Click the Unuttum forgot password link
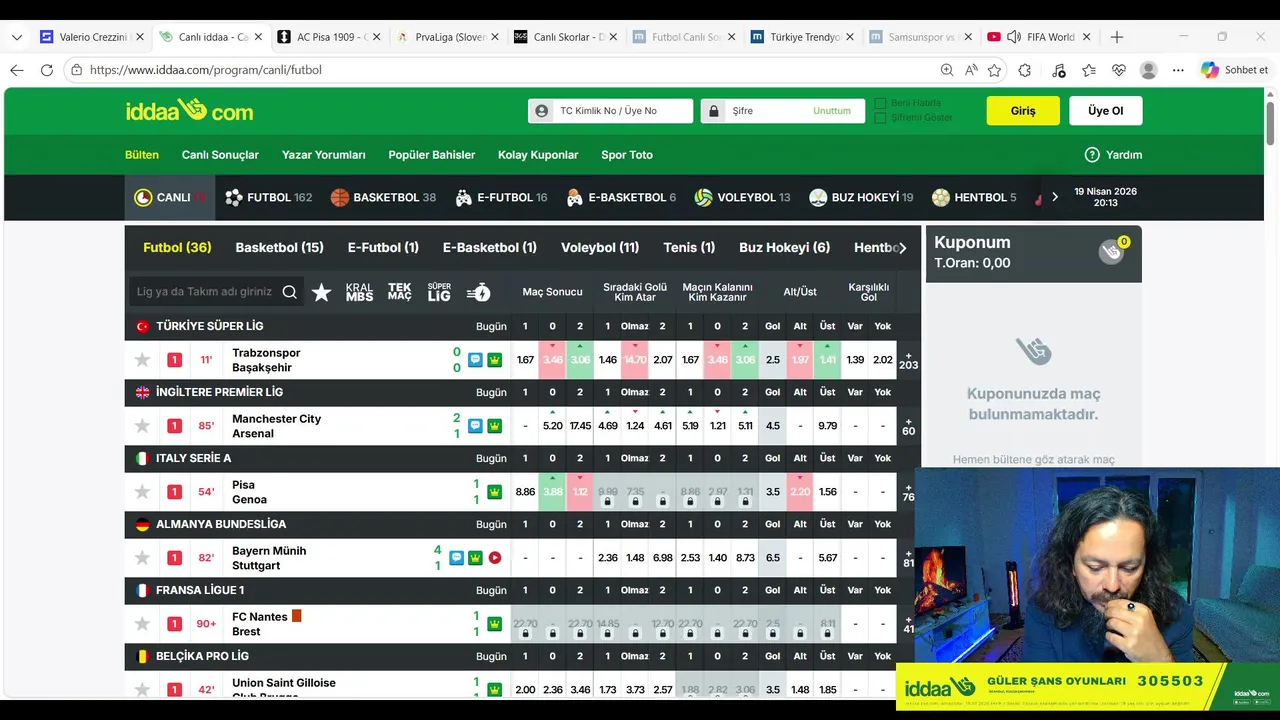 pyautogui.click(x=832, y=111)
